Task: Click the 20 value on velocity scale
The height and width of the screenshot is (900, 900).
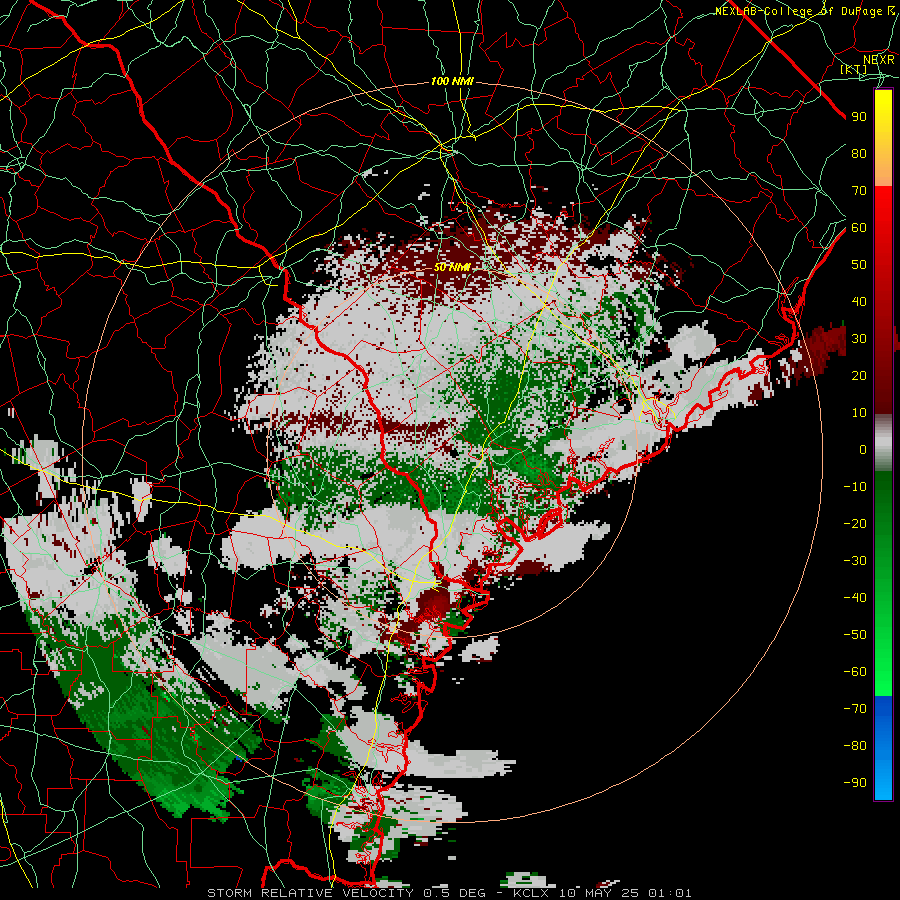Action: tap(859, 375)
